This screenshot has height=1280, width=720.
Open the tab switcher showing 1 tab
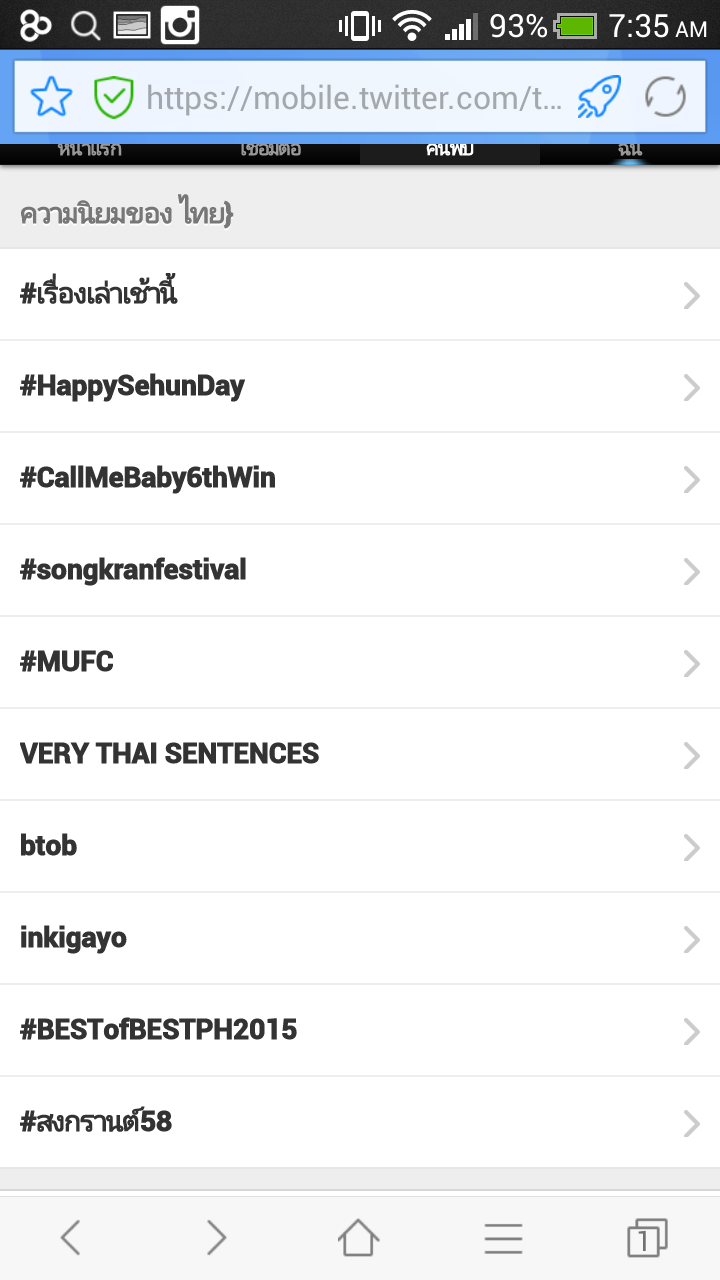pyautogui.click(x=647, y=1238)
